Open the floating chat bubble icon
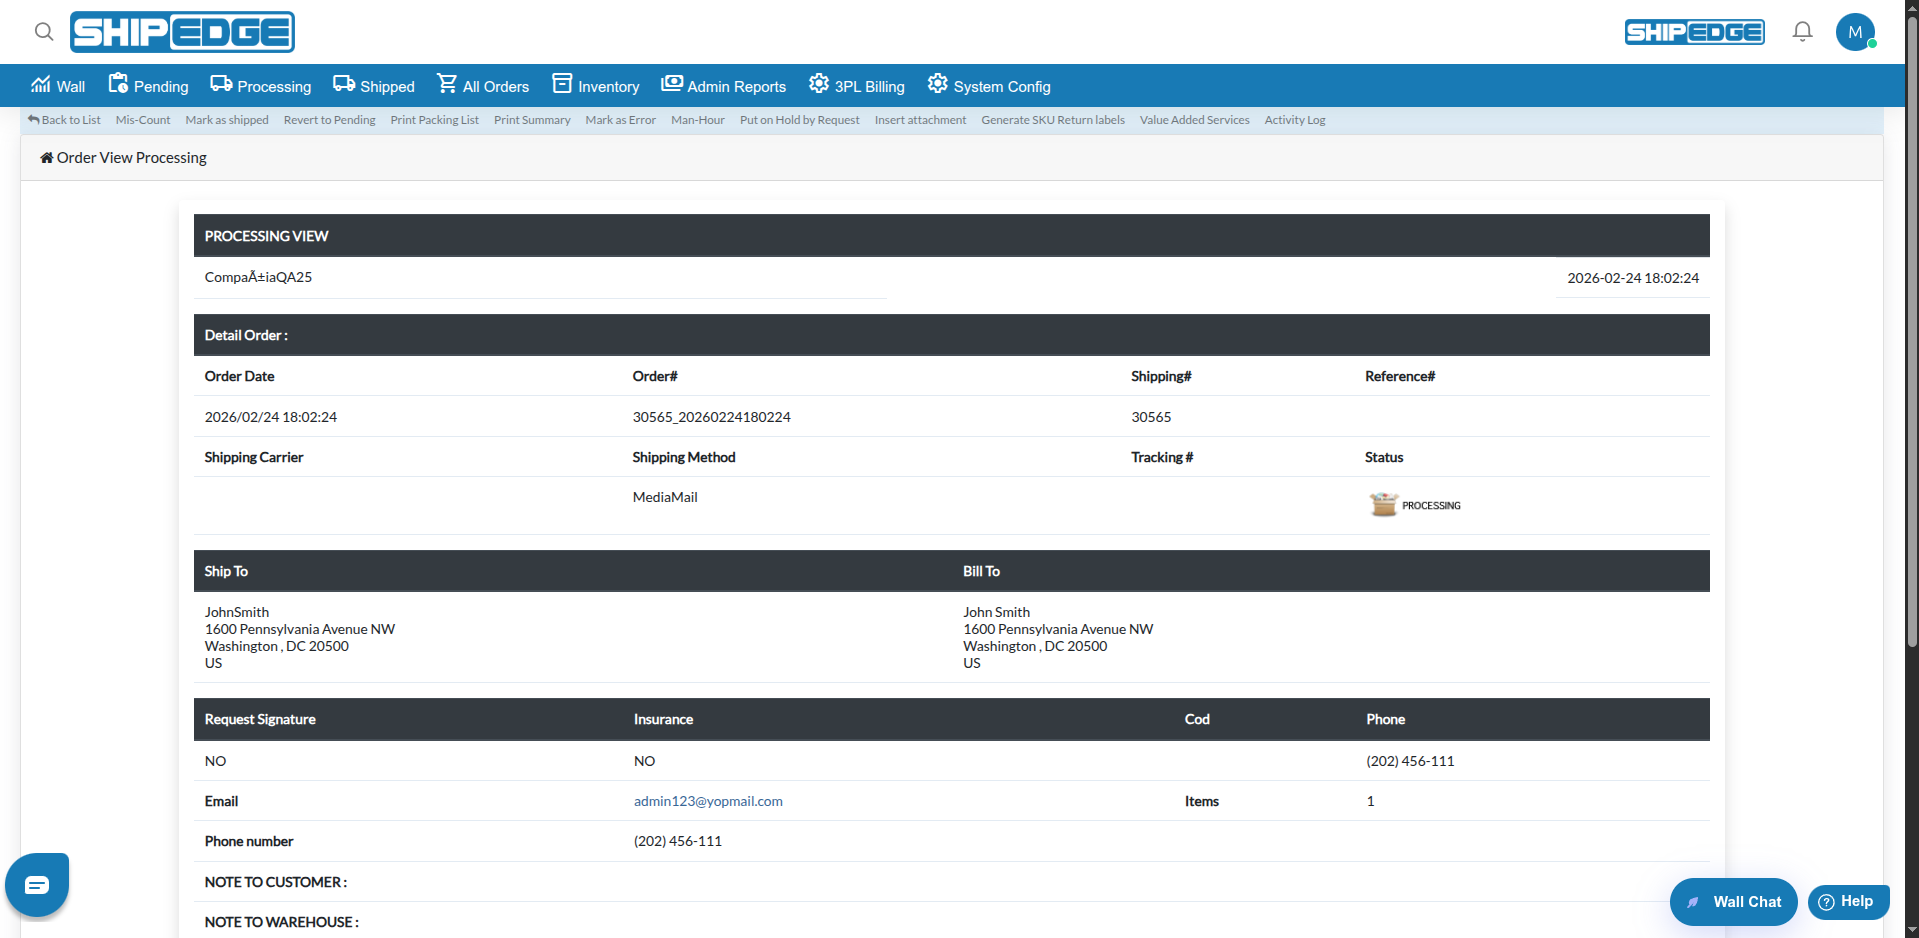This screenshot has width=1919, height=938. 37,885
